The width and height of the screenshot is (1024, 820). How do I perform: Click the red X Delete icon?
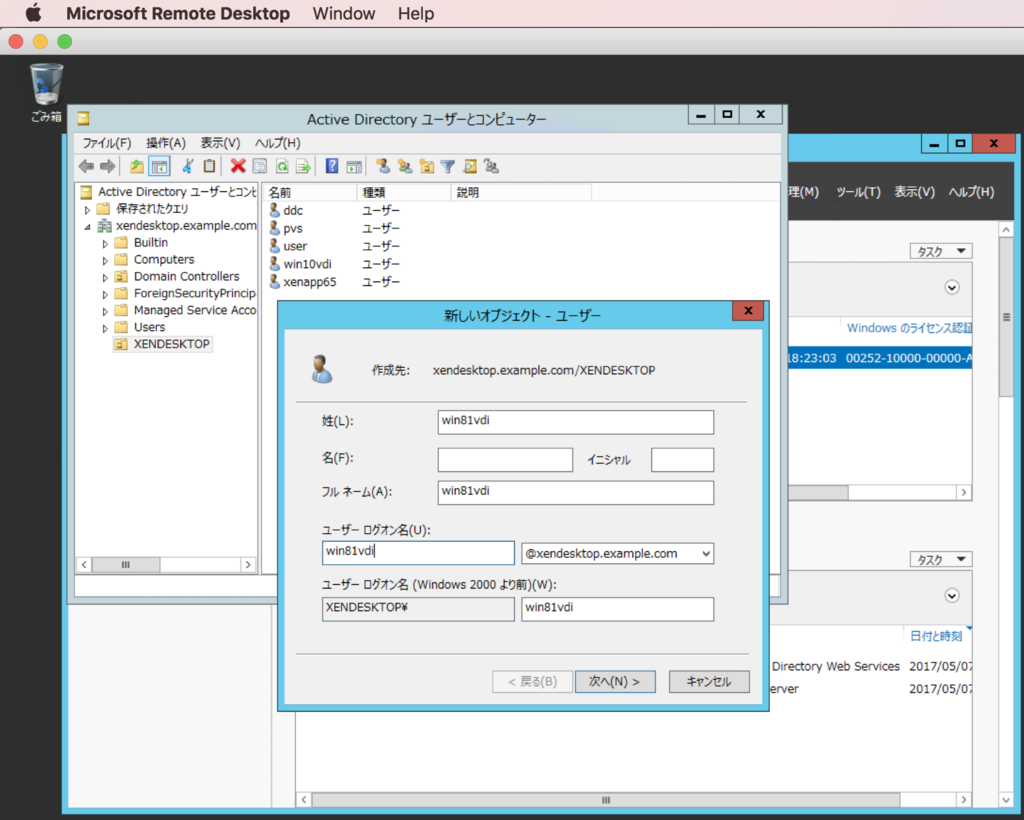[238, 166]
